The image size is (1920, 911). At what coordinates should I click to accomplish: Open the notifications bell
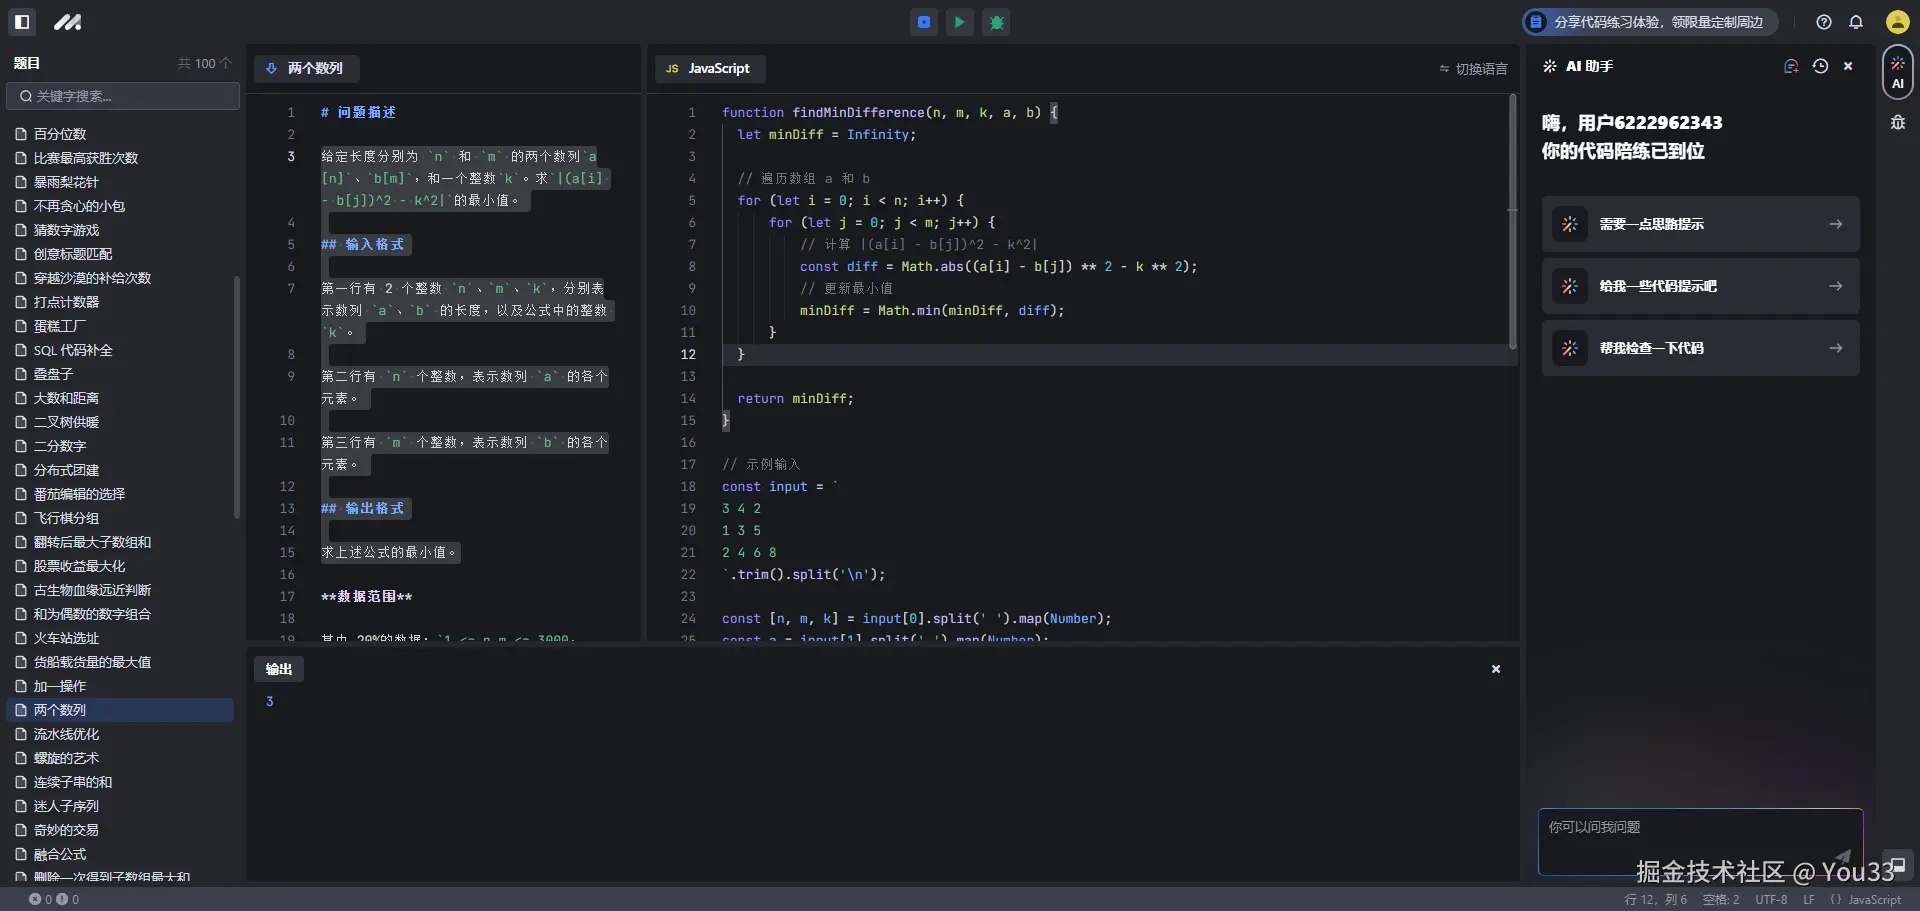pyautogui.click(x=1856, y=22)
